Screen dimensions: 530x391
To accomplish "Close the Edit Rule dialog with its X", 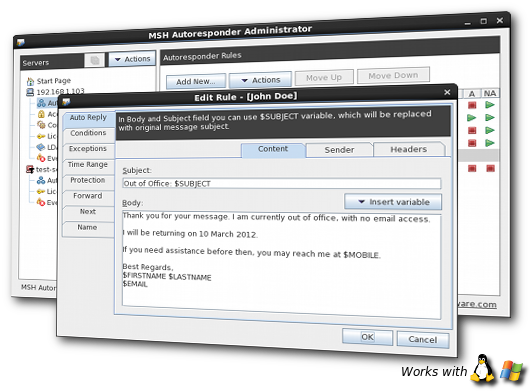I will (x=447, y=92).
